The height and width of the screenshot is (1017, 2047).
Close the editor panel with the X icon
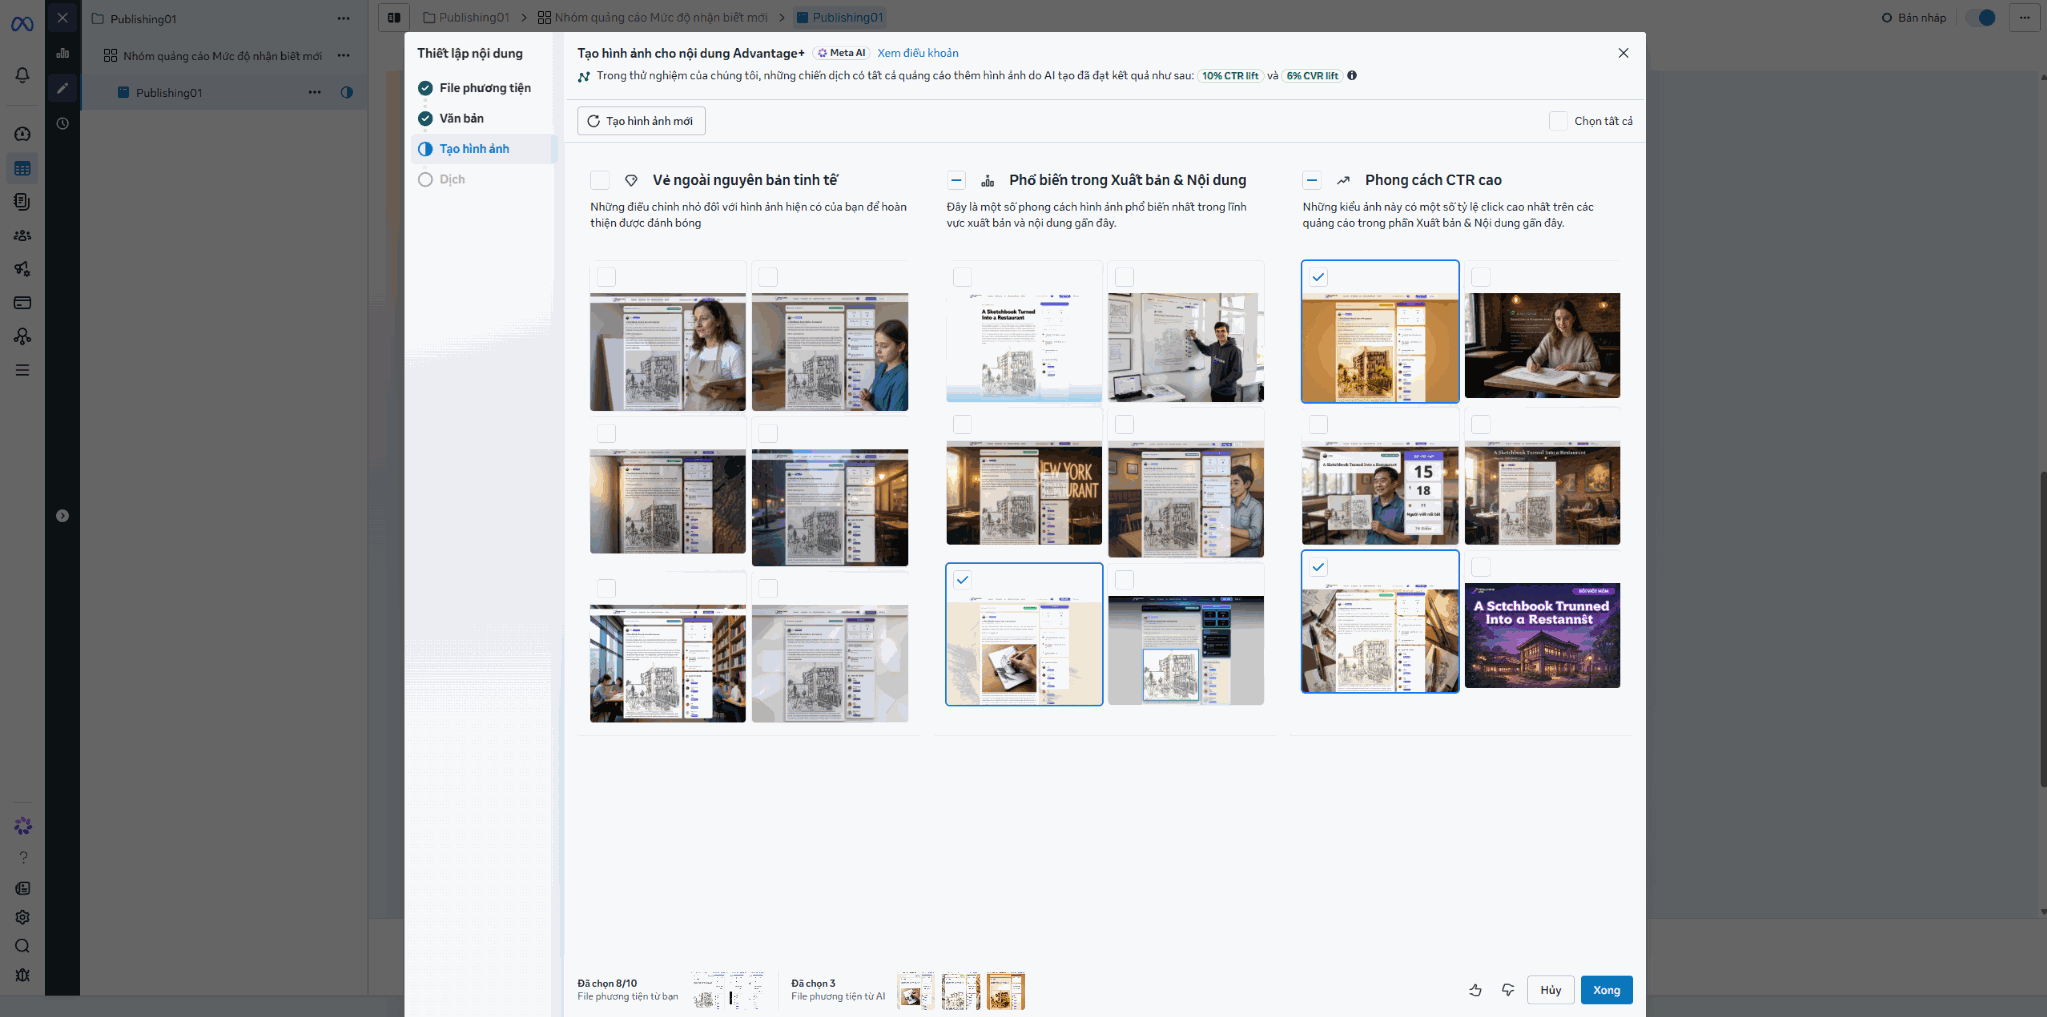coord(62,18)
